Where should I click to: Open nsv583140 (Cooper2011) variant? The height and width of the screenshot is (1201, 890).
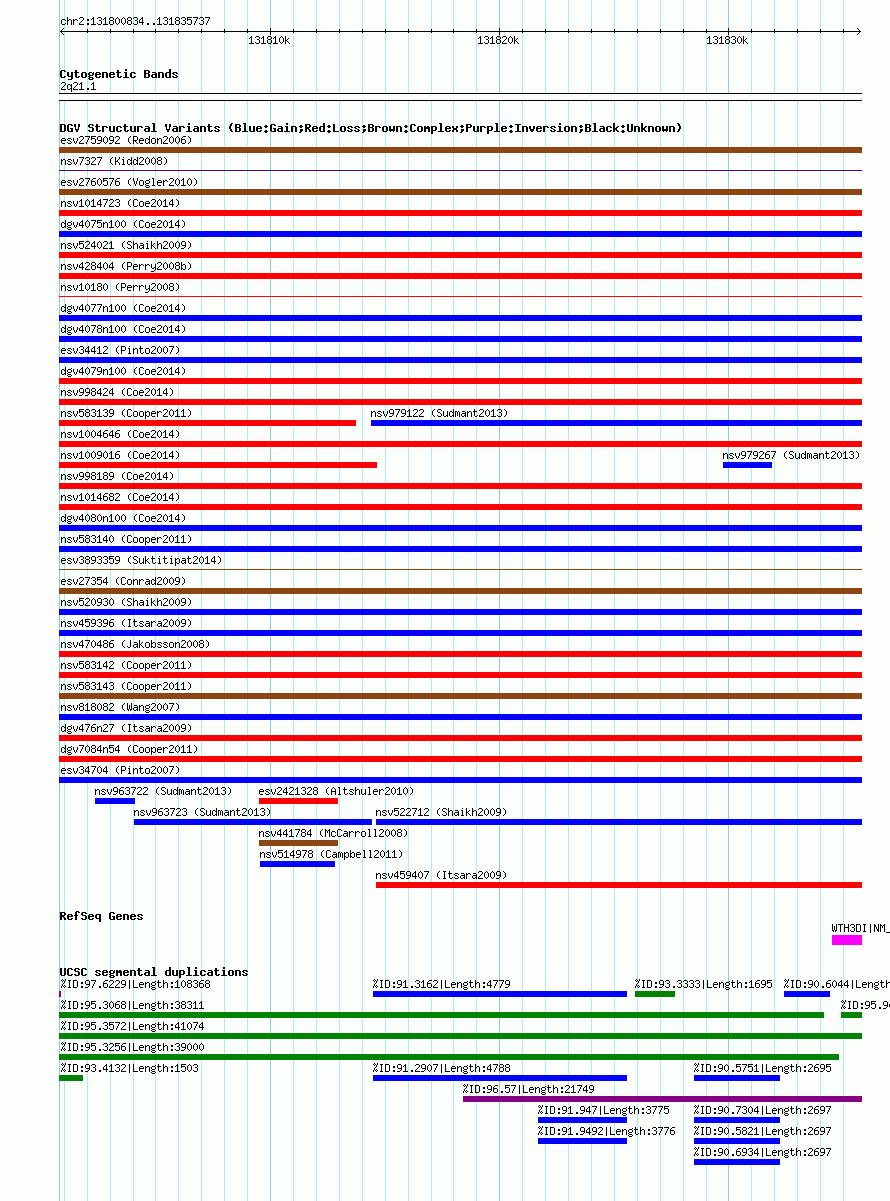click(x=460, y=549)
